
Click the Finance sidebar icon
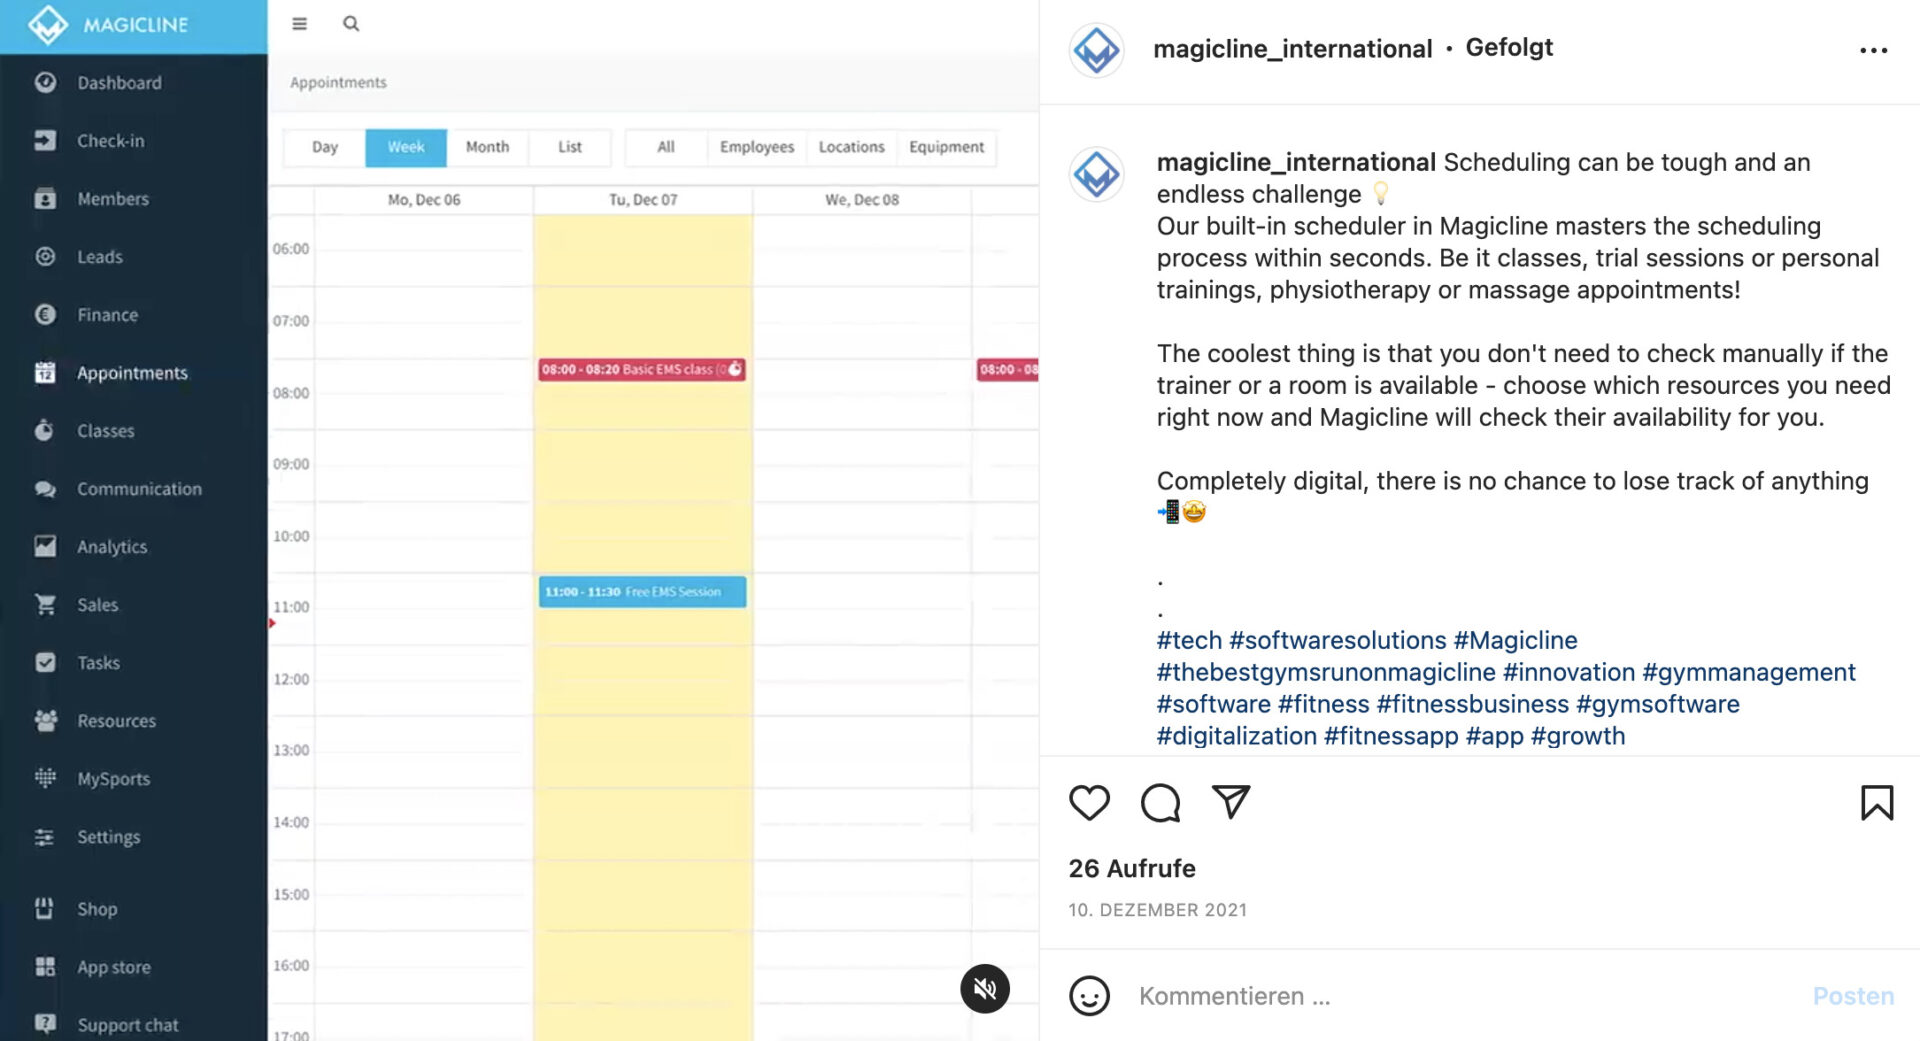(x=45, y=314)
